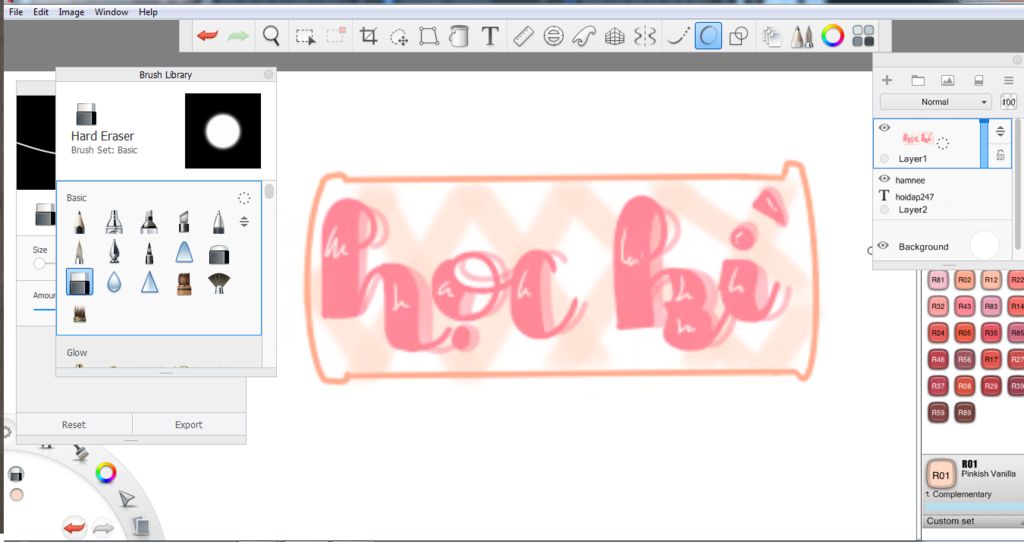Select the R32 Copic color swatch
The image size is (1024, 542).
[938, 306]
